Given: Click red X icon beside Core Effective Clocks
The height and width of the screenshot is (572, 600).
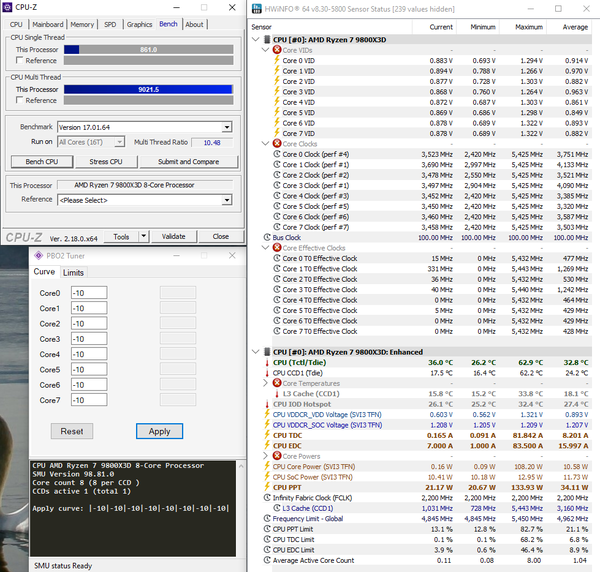Looking at the screenshot, I should click(277, 248).
